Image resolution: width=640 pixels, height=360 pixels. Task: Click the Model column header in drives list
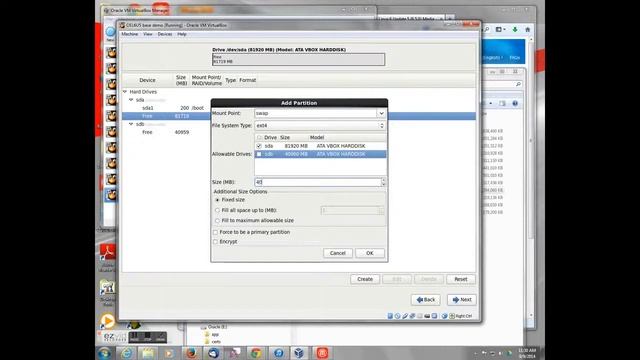click(317, 138)
